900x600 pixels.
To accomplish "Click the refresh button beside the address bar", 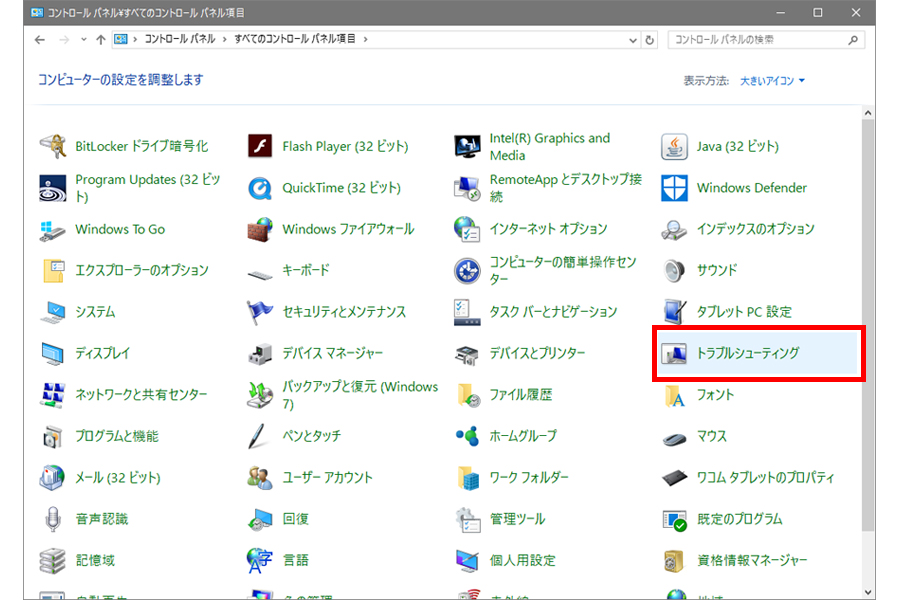I will point(650,40).
